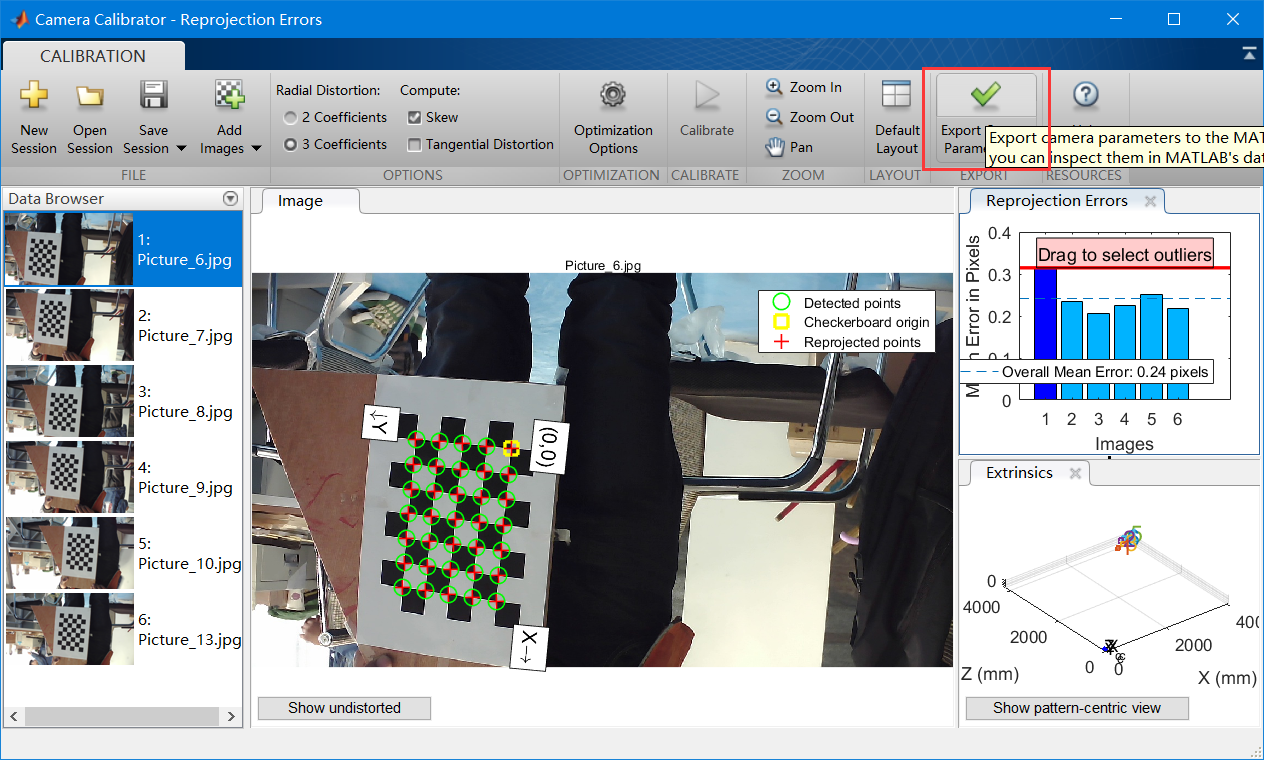The image size is (1264, 760).
Task: Select the Zoom In tool
Action: [x=806, y=87]
